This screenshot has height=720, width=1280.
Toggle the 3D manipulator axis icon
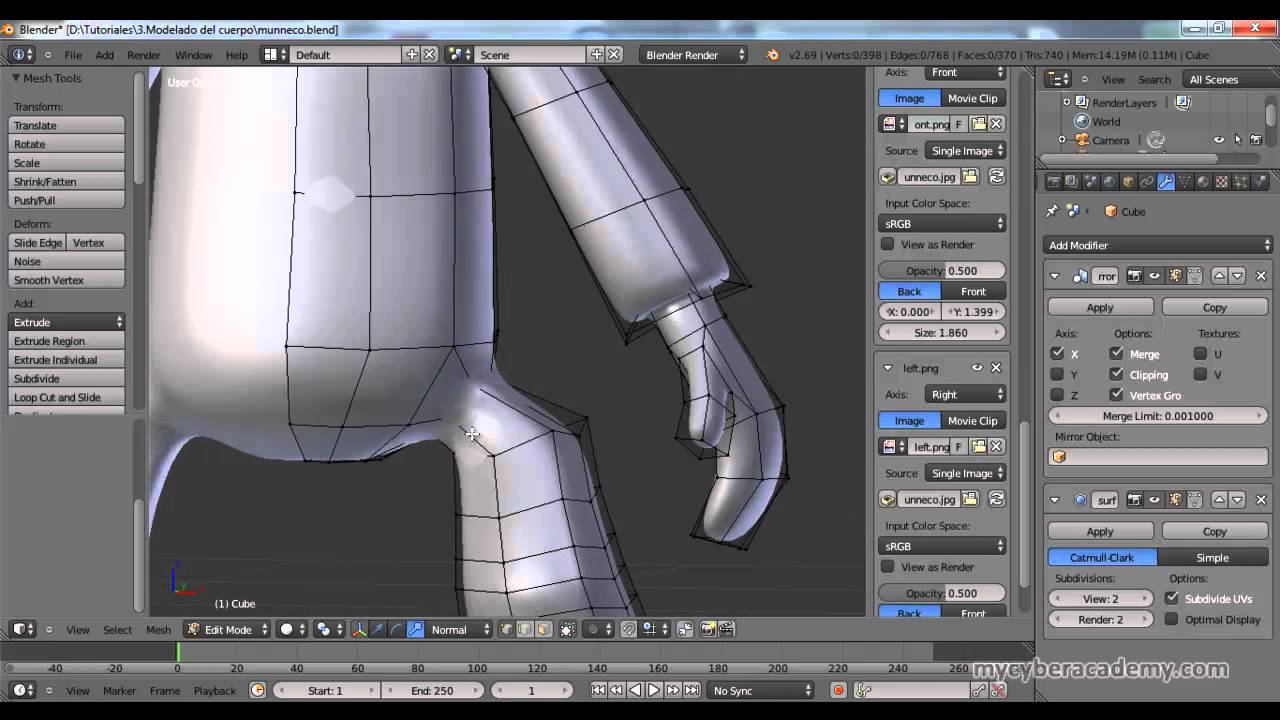359,629
